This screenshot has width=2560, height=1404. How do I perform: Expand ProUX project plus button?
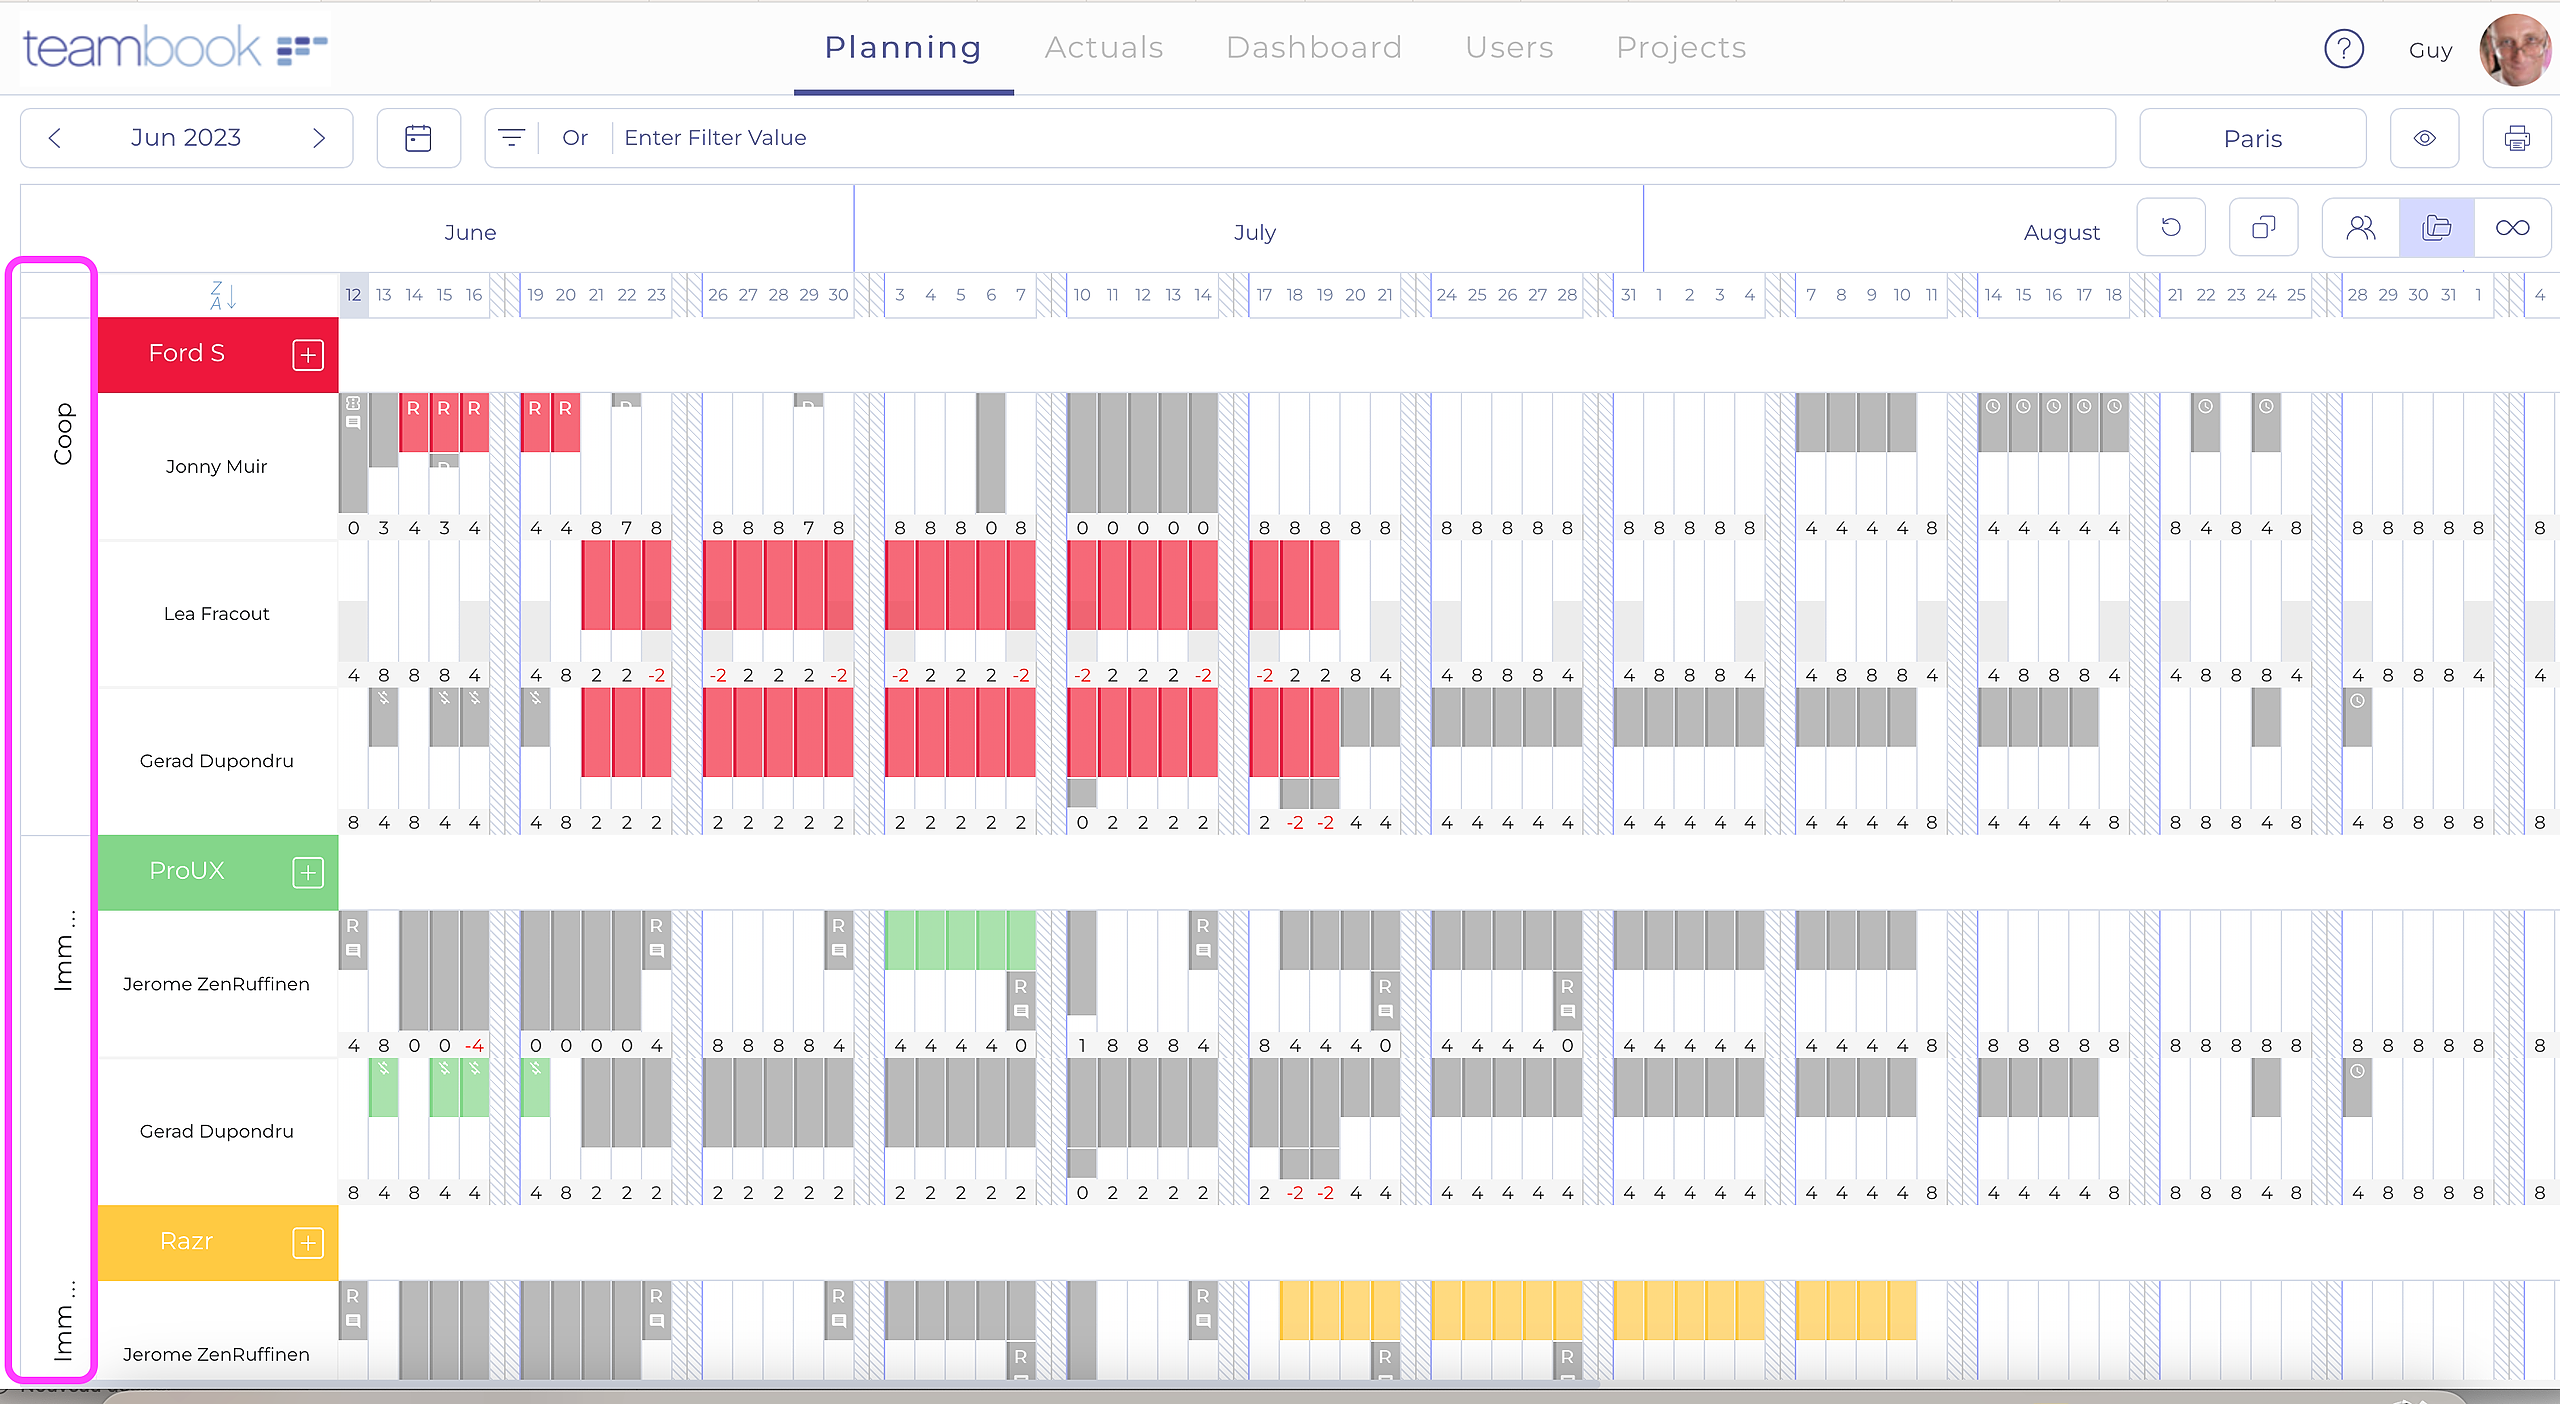(308, 872)
